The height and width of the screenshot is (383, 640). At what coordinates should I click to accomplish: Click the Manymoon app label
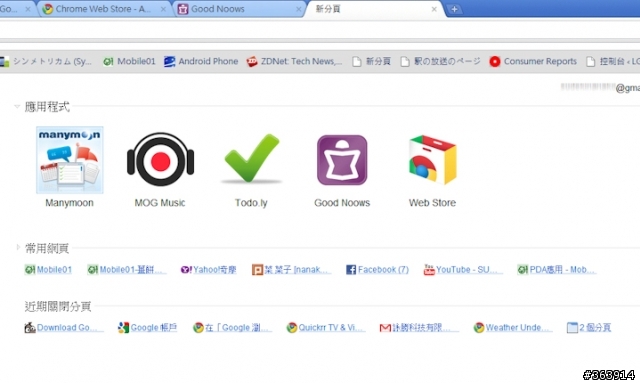click(x=69, y=203)
